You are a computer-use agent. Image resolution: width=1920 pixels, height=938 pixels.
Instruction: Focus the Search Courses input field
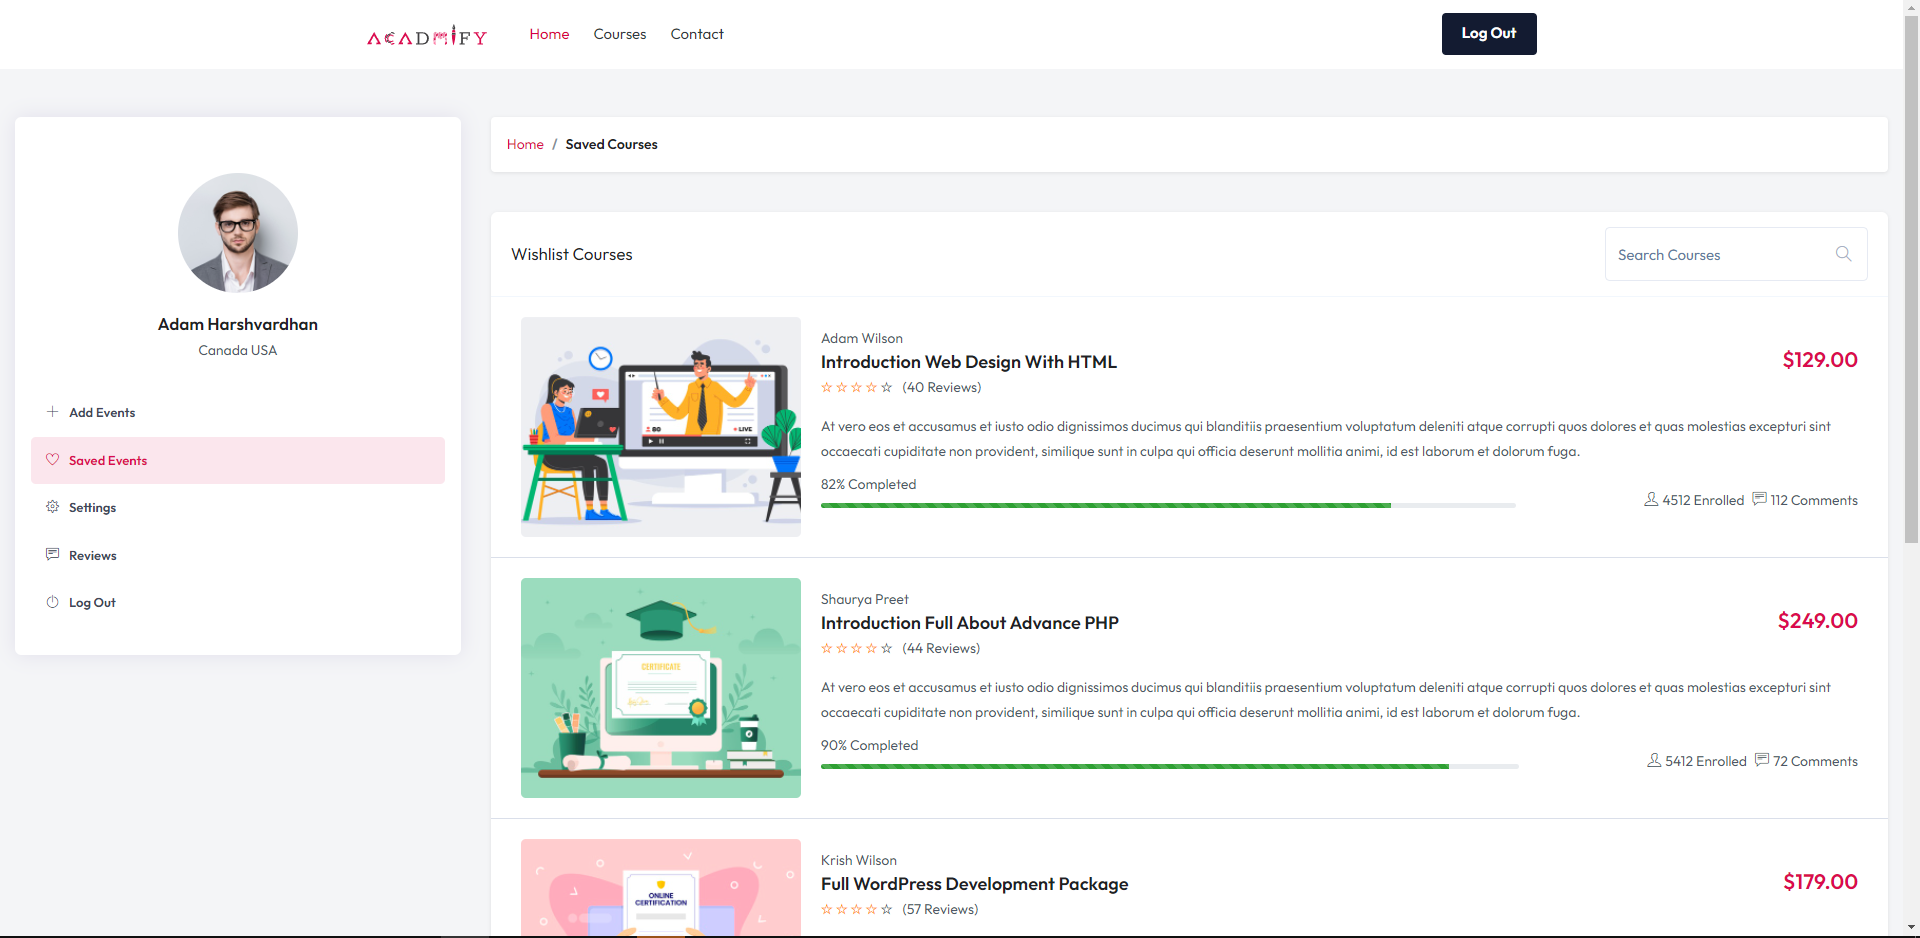click(x=1736, y=254)
